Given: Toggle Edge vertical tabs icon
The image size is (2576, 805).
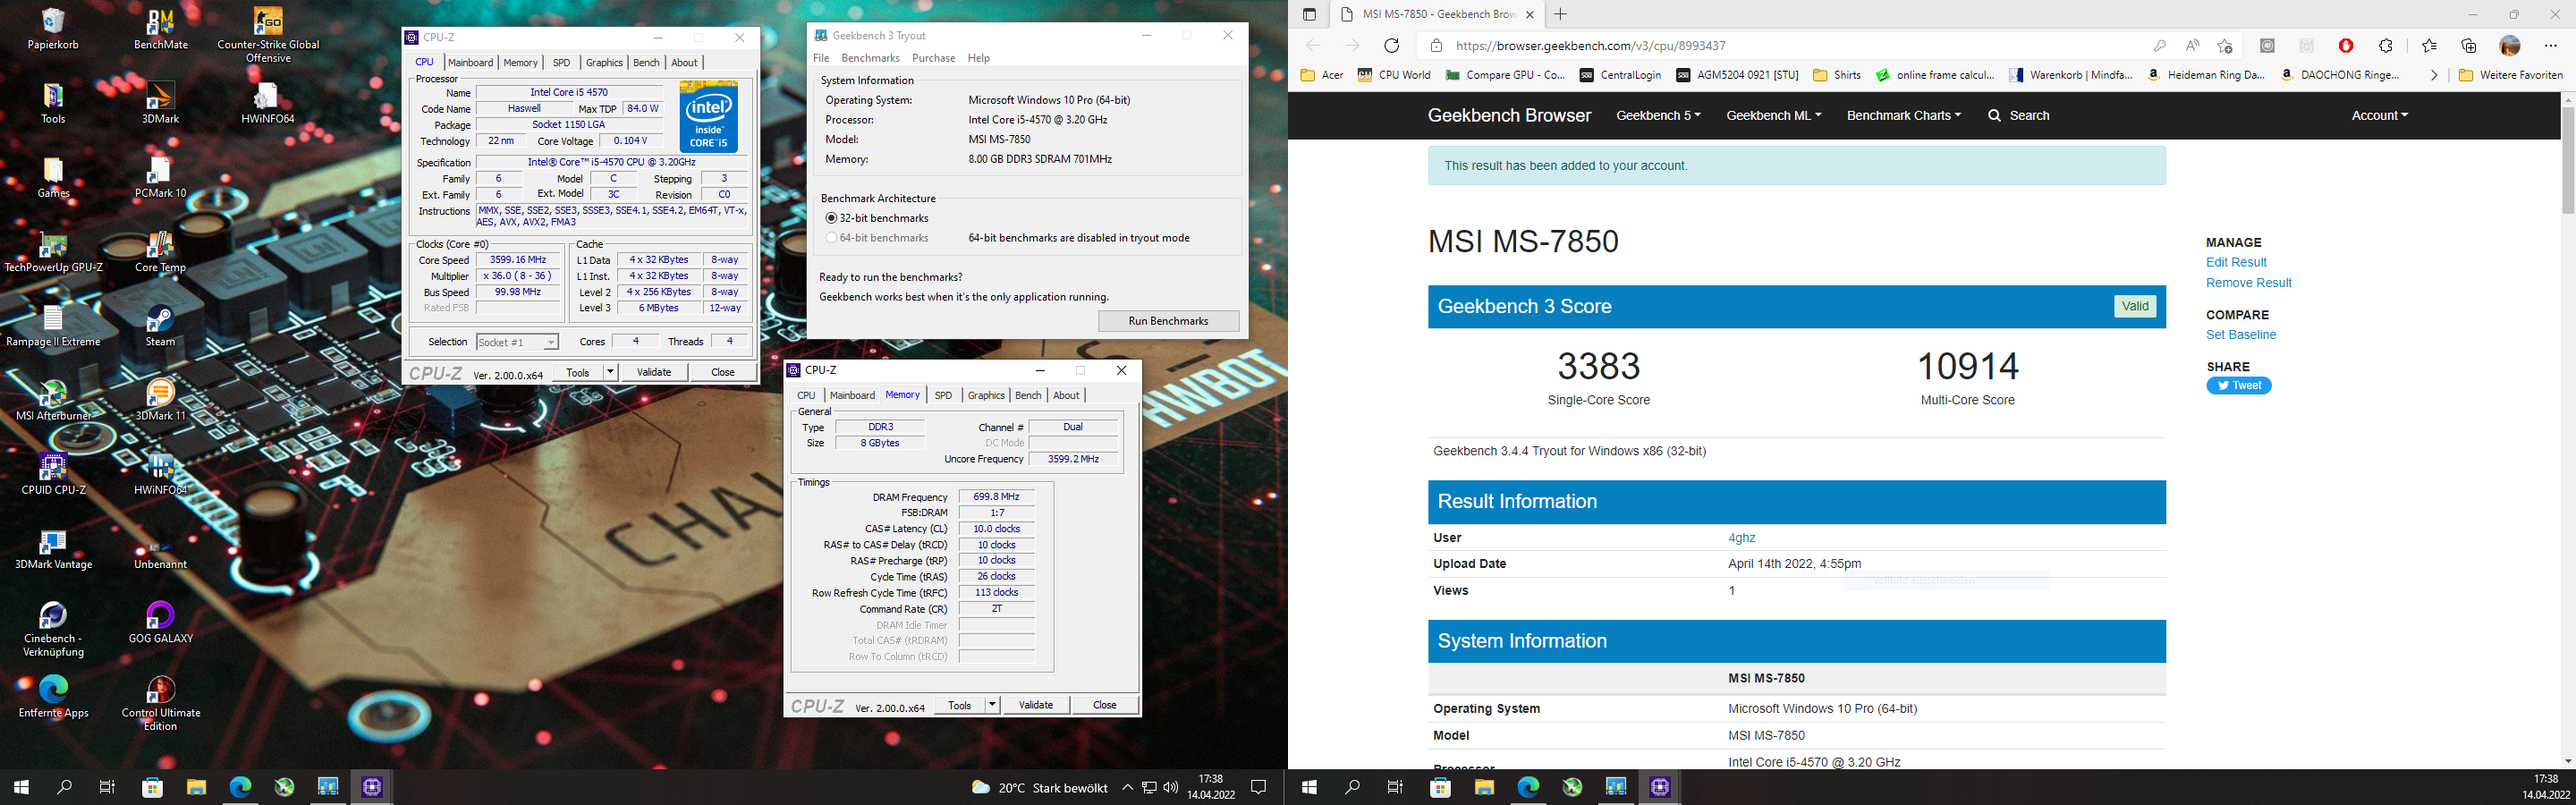Looking at the screenshot, I should (x=1309, y=14).
